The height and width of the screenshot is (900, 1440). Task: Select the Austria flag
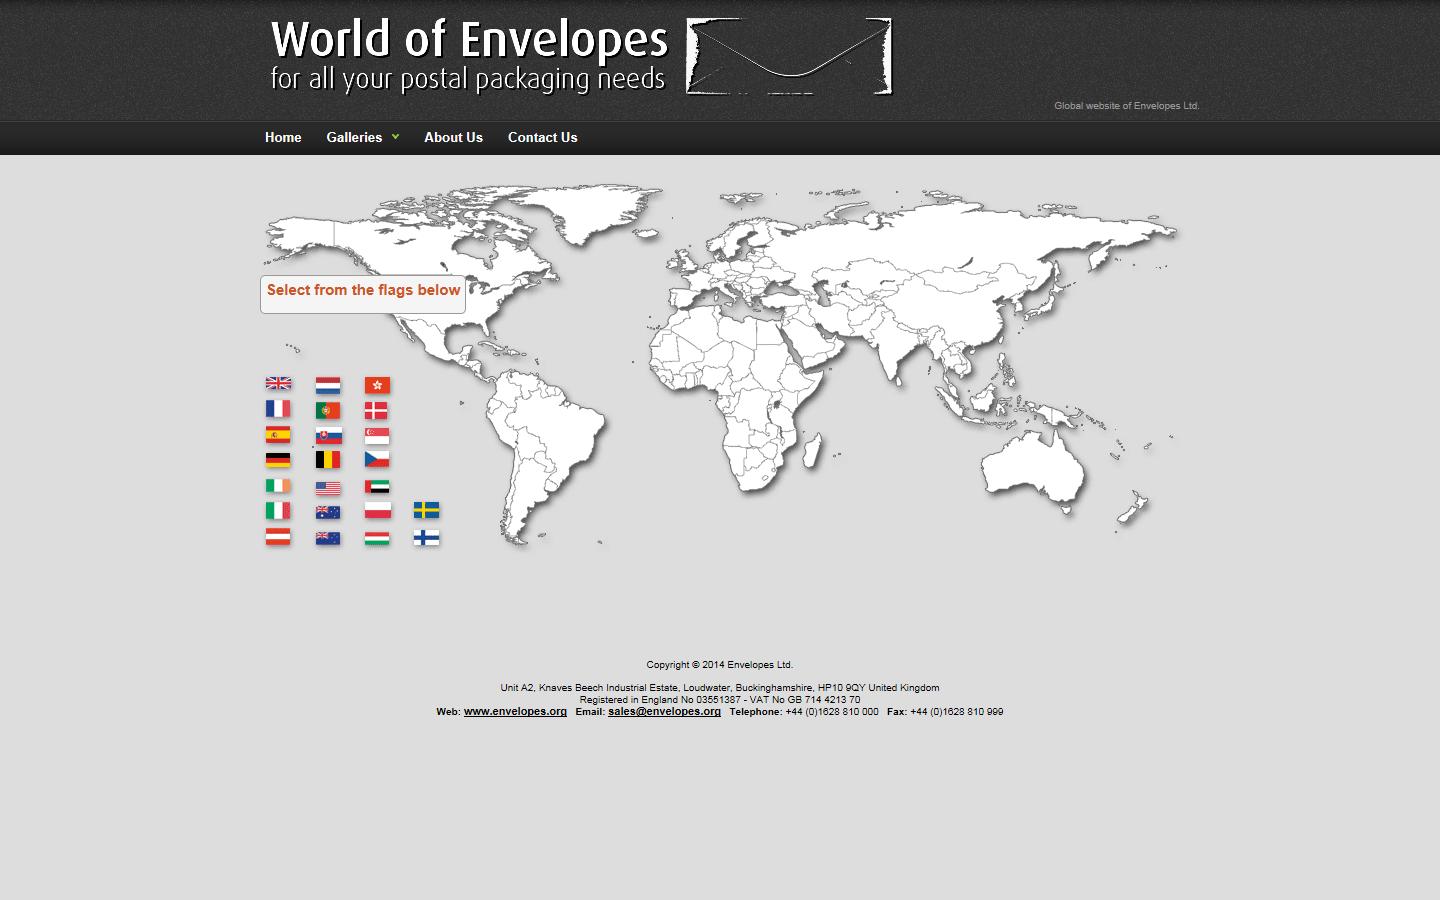(279, 537)
